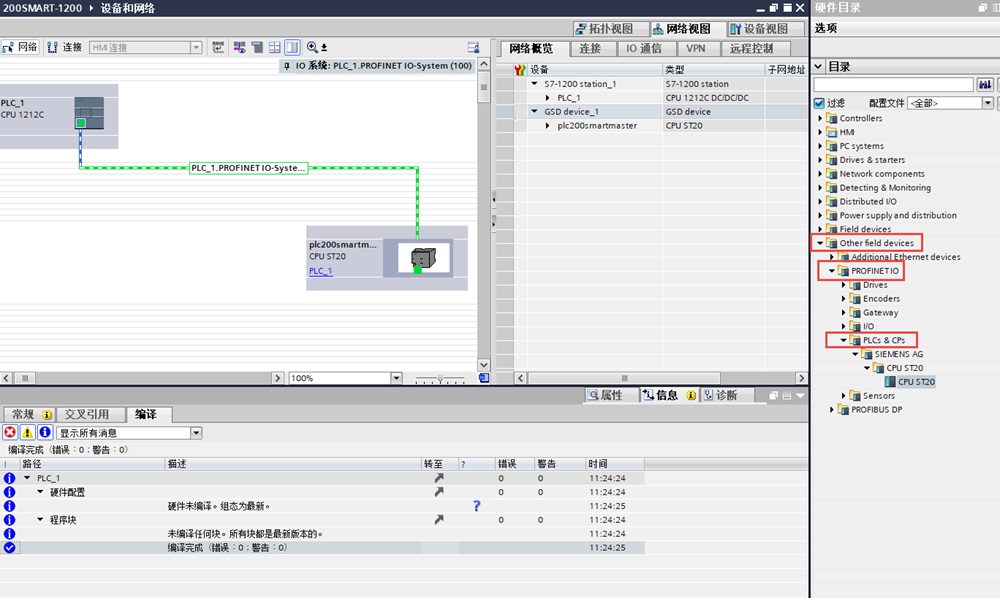Image resolution: width=1000 pixels, height=598 pixels.
Task: Click the page break display icon
Action: 257,47
